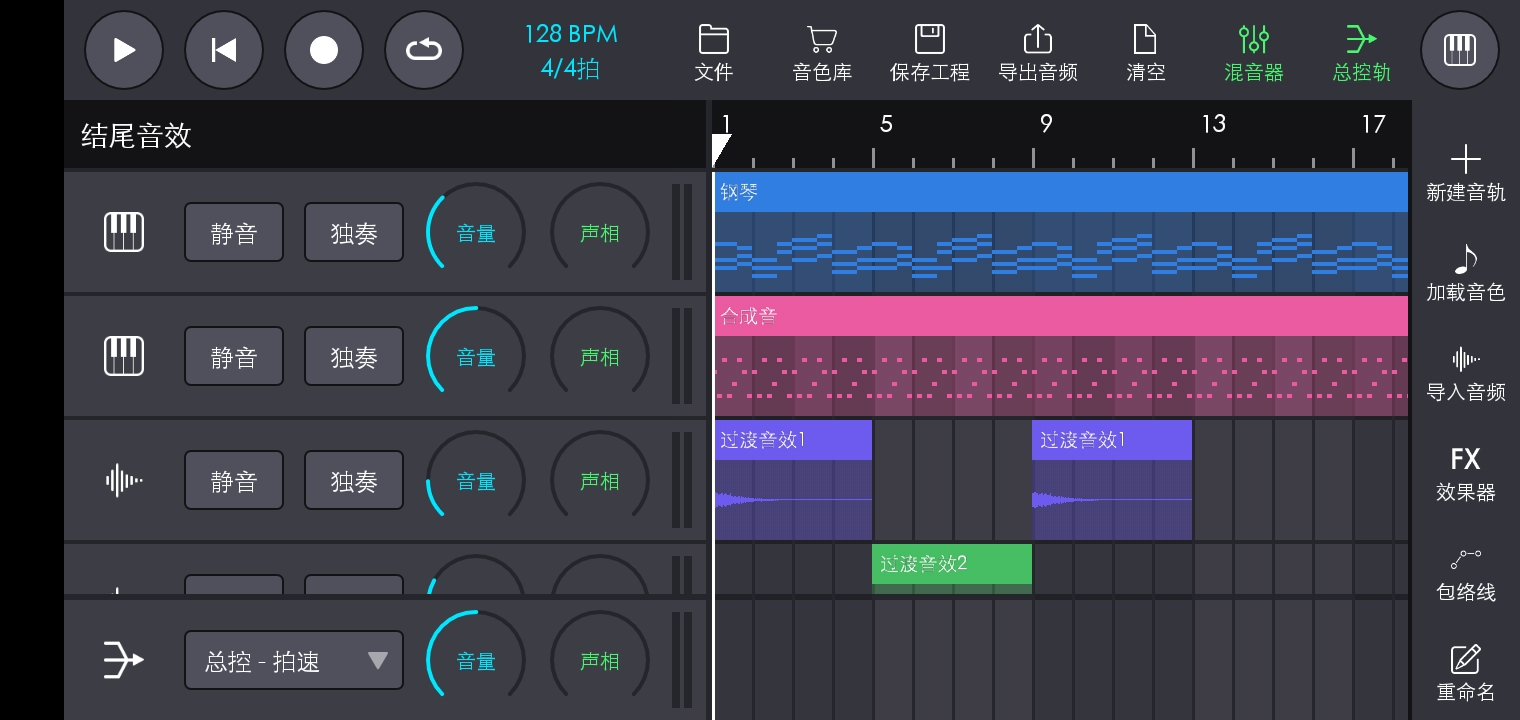Toggle the 混音器 mixer view
Viewport: 1520px width, 720px height.
1254,52
